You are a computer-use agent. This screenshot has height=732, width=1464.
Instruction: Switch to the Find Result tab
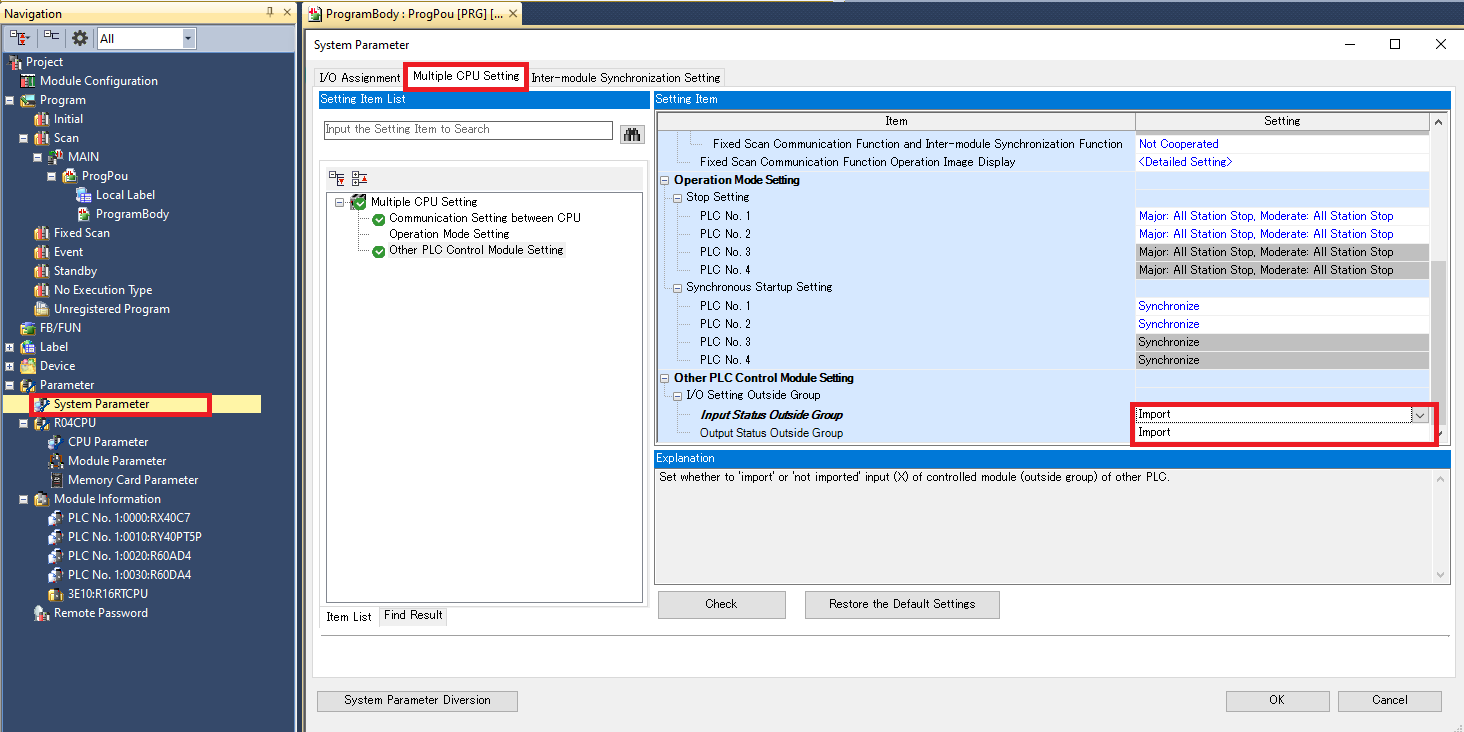[413, 615]
